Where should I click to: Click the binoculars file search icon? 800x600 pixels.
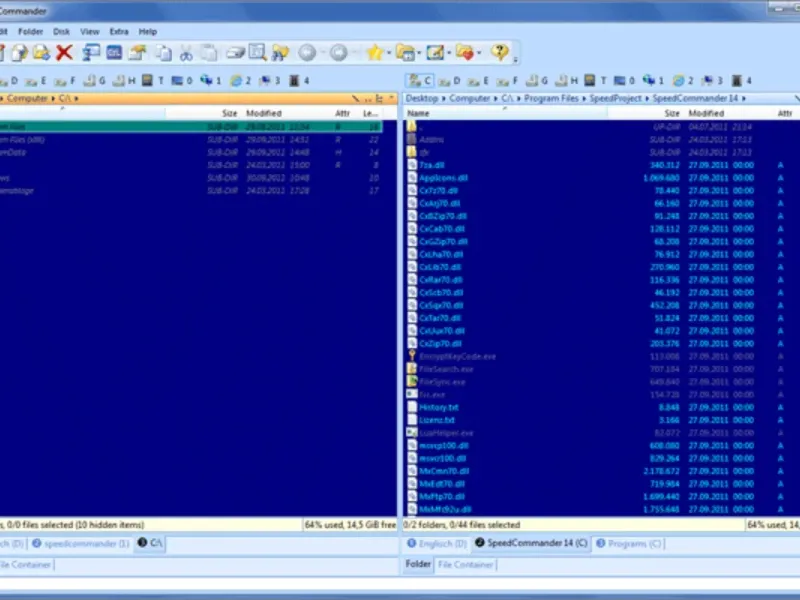point(280,53)
